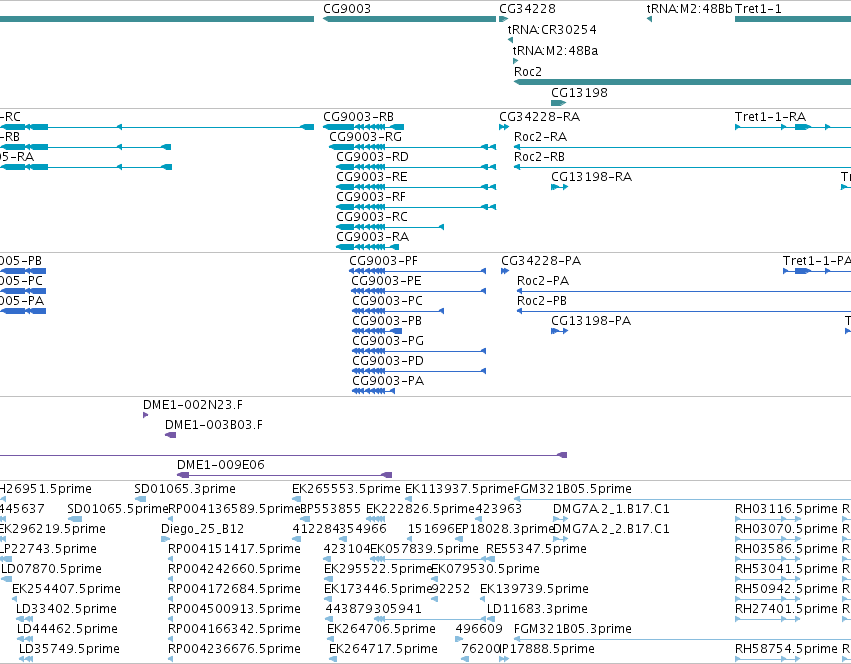
Task: Select EST RH58754.5prime
Action: pos(786,650)
